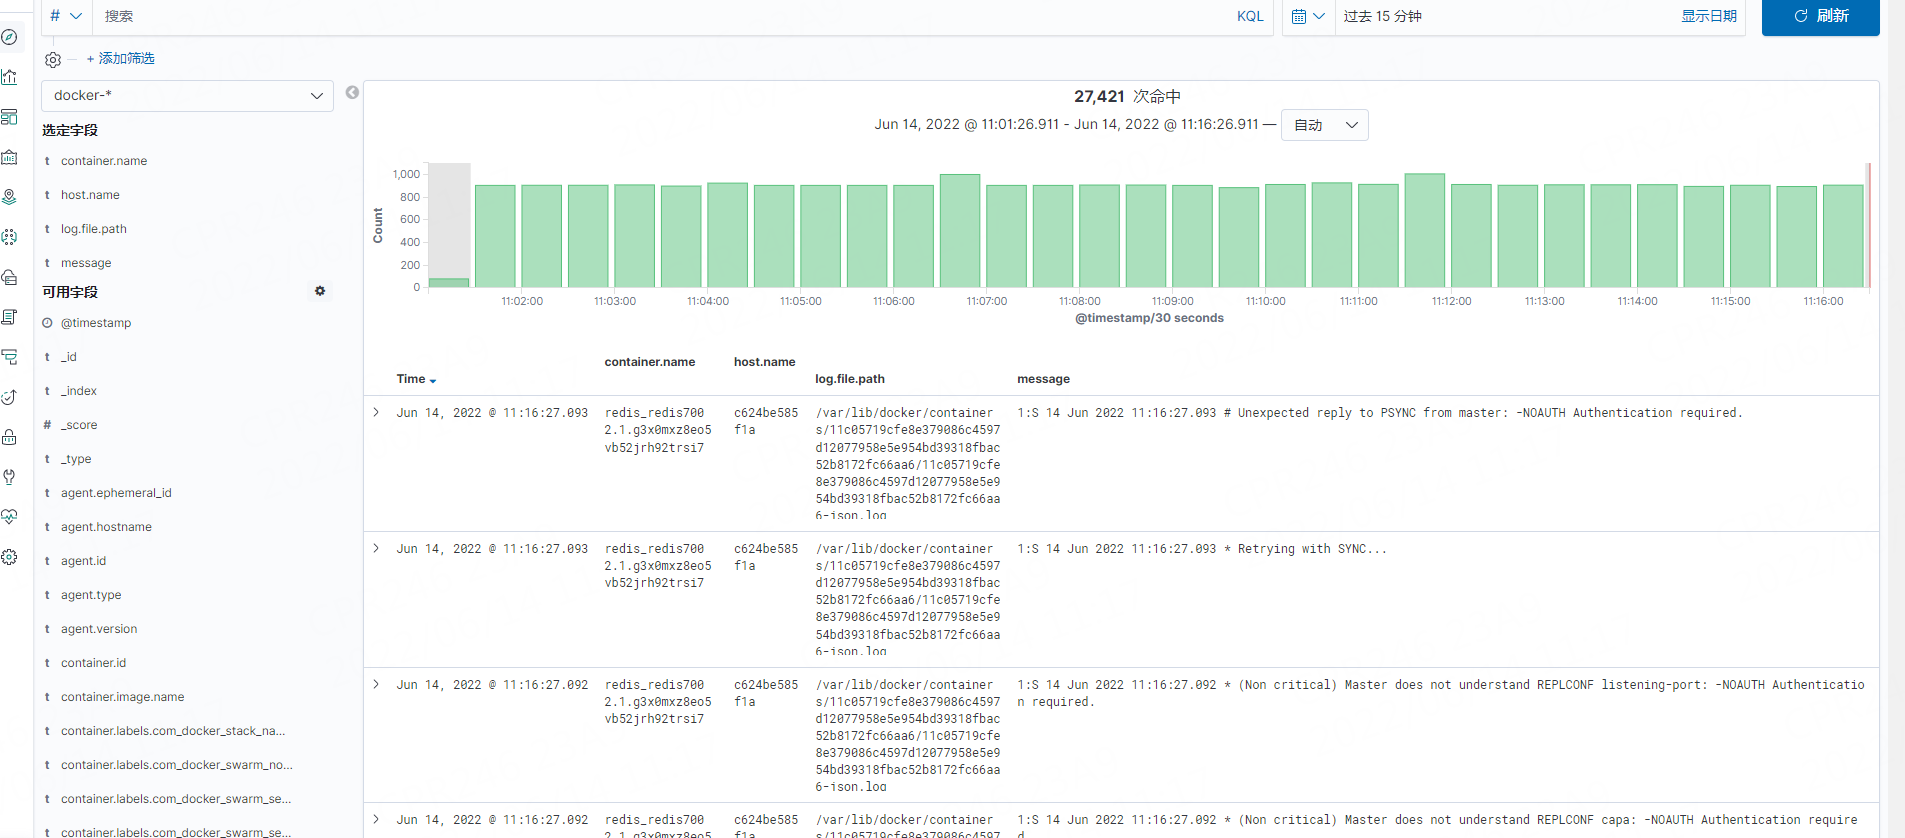Expand the REPLCONF capa log row

pos(376,819)
